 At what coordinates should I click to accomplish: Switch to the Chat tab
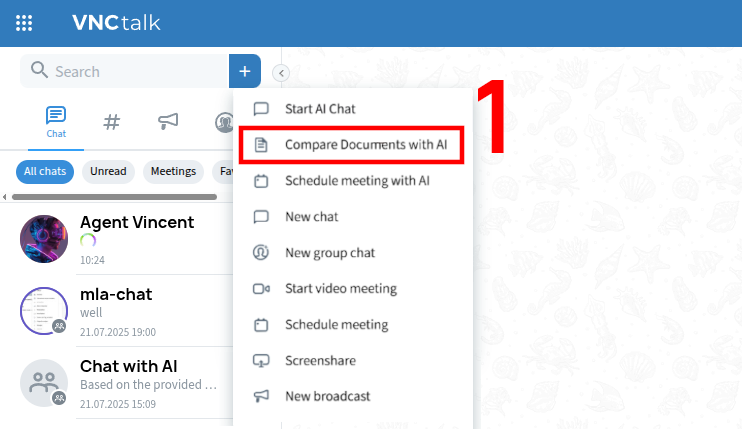click(x=56, y=122)
